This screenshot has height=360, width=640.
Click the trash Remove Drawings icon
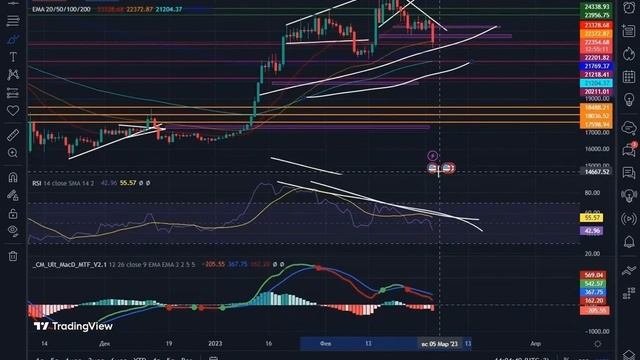pyautogui.click(x=13, y=256)
